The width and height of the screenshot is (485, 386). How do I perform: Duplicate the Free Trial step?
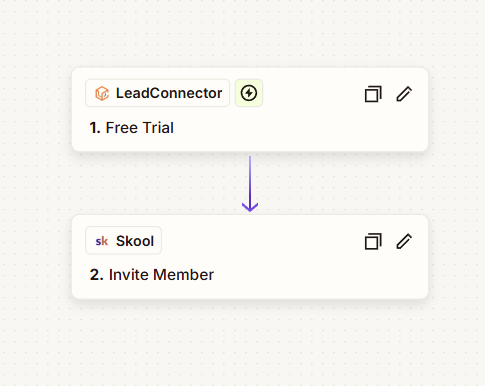point(373,94)
